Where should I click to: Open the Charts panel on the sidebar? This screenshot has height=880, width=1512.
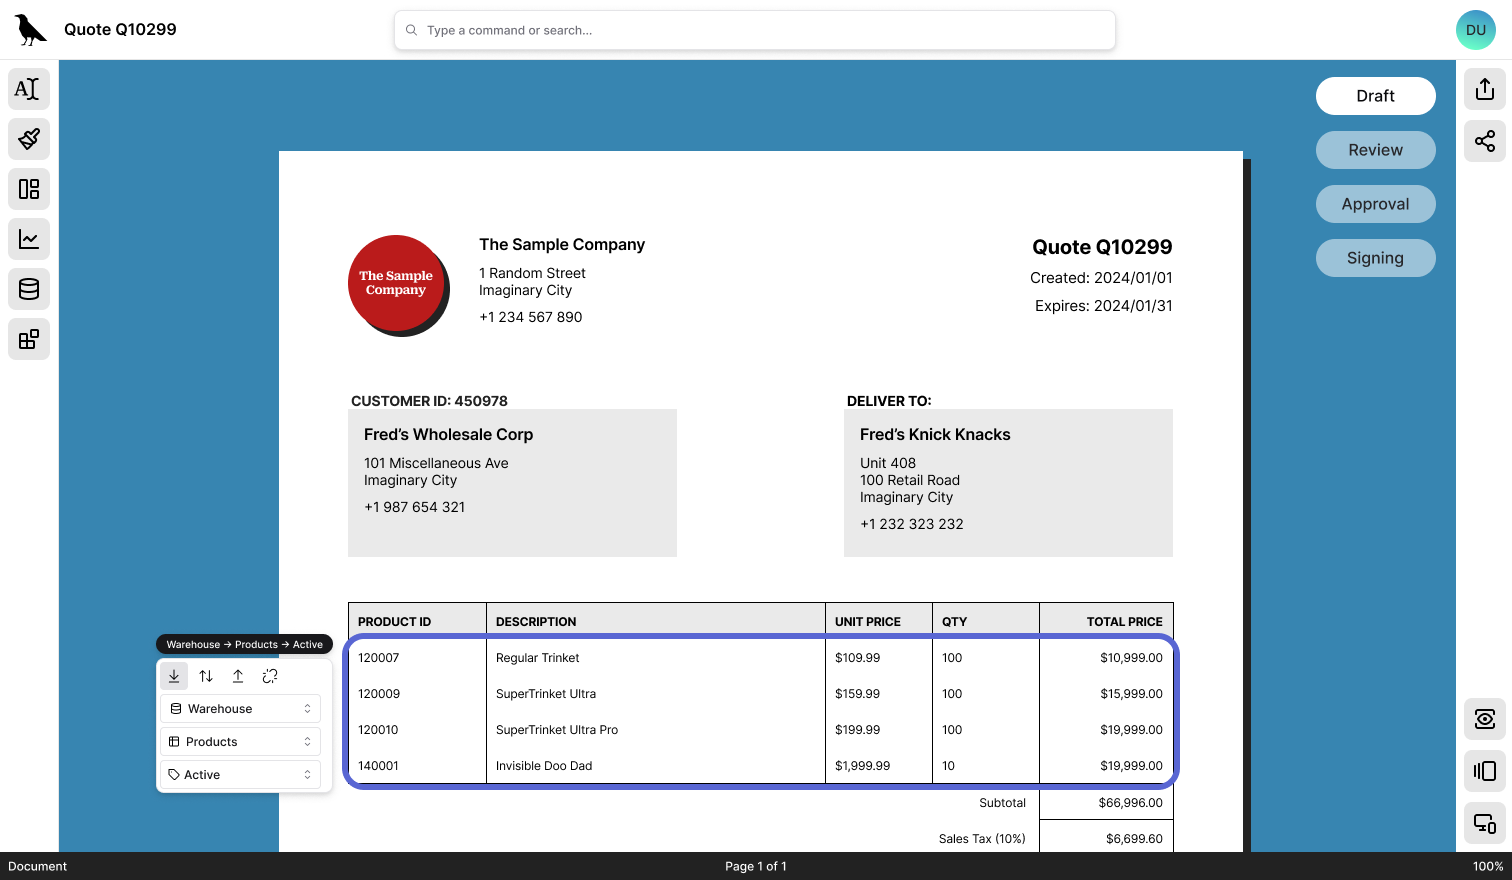[29, 239]
